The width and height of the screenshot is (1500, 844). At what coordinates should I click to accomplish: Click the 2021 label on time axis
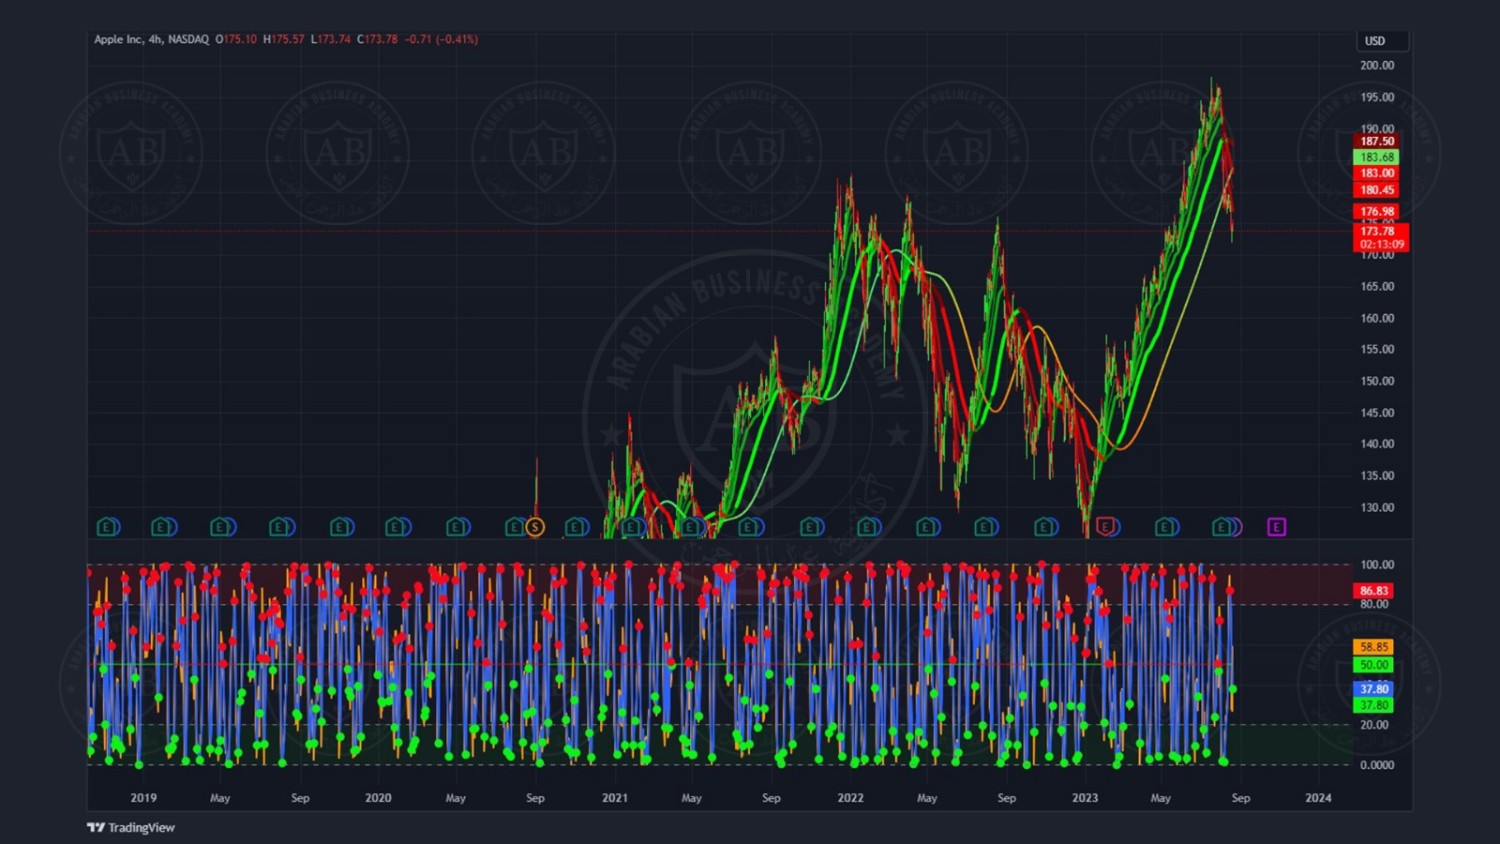[614, 798]
